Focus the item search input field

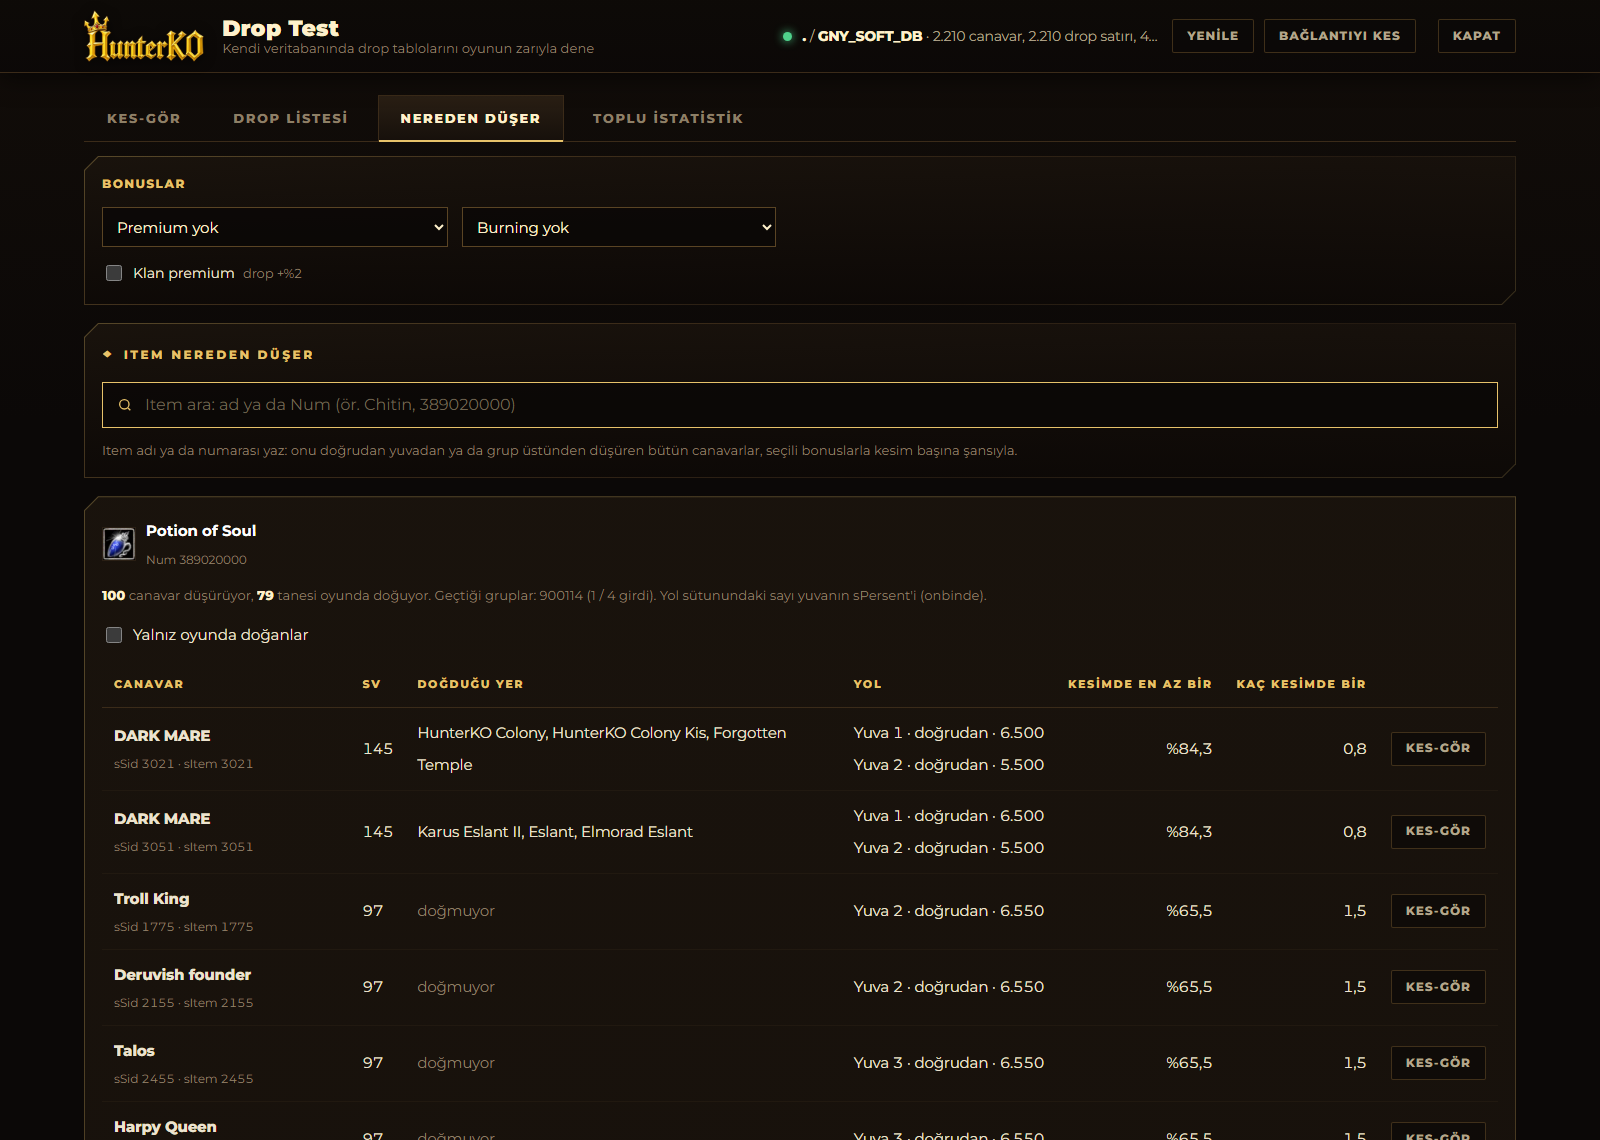tap(800, 405)
